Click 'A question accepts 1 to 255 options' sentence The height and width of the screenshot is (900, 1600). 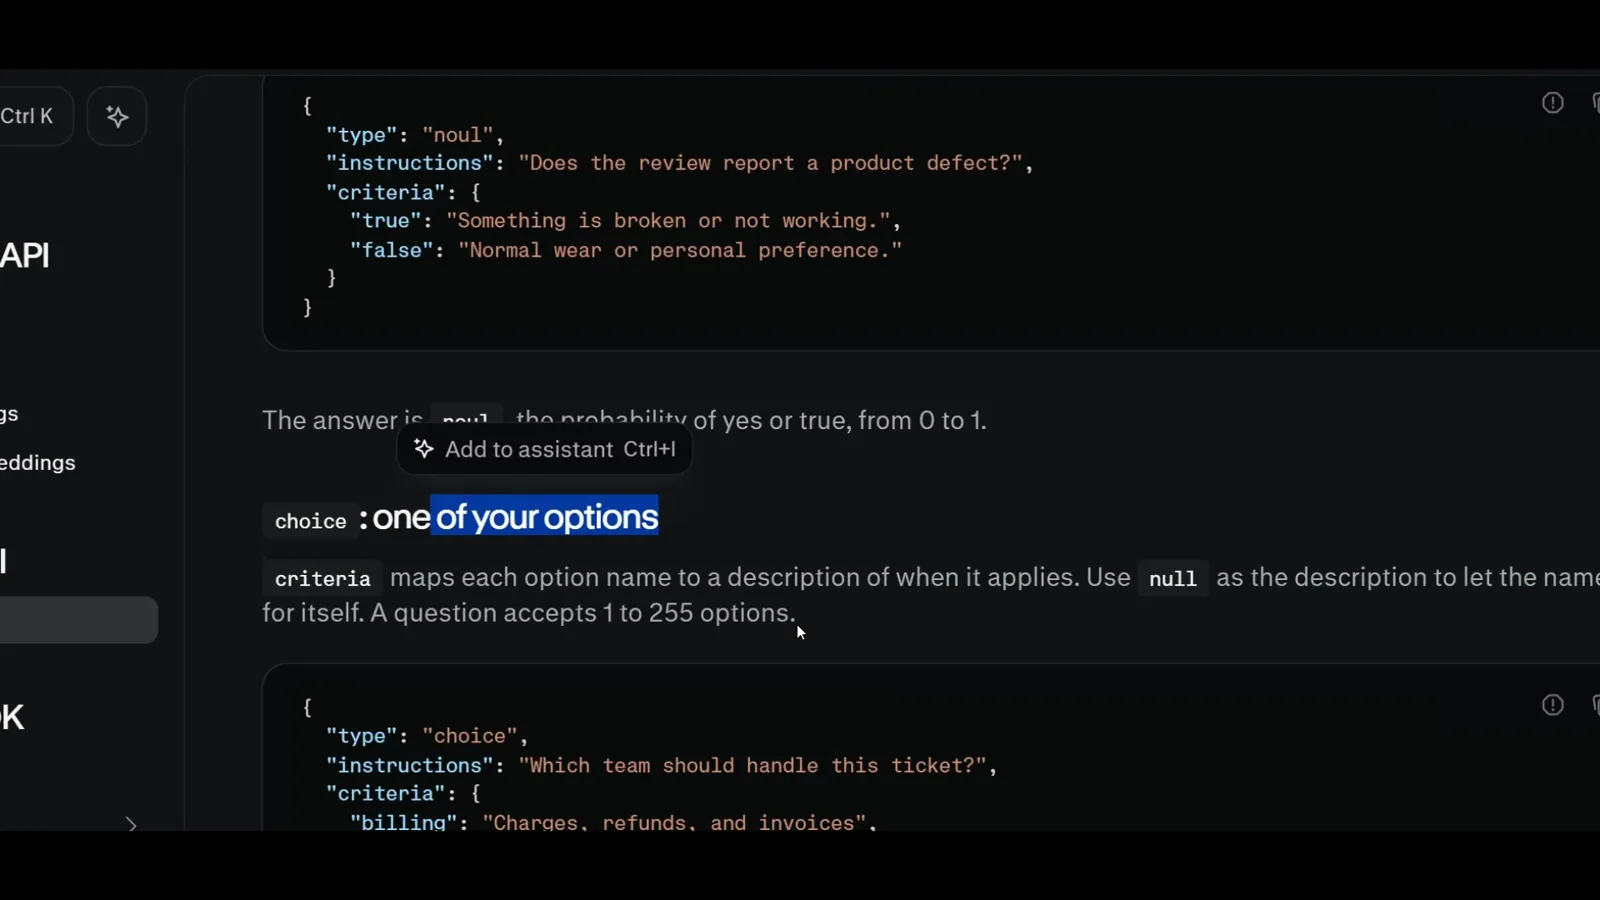(582, 613)
